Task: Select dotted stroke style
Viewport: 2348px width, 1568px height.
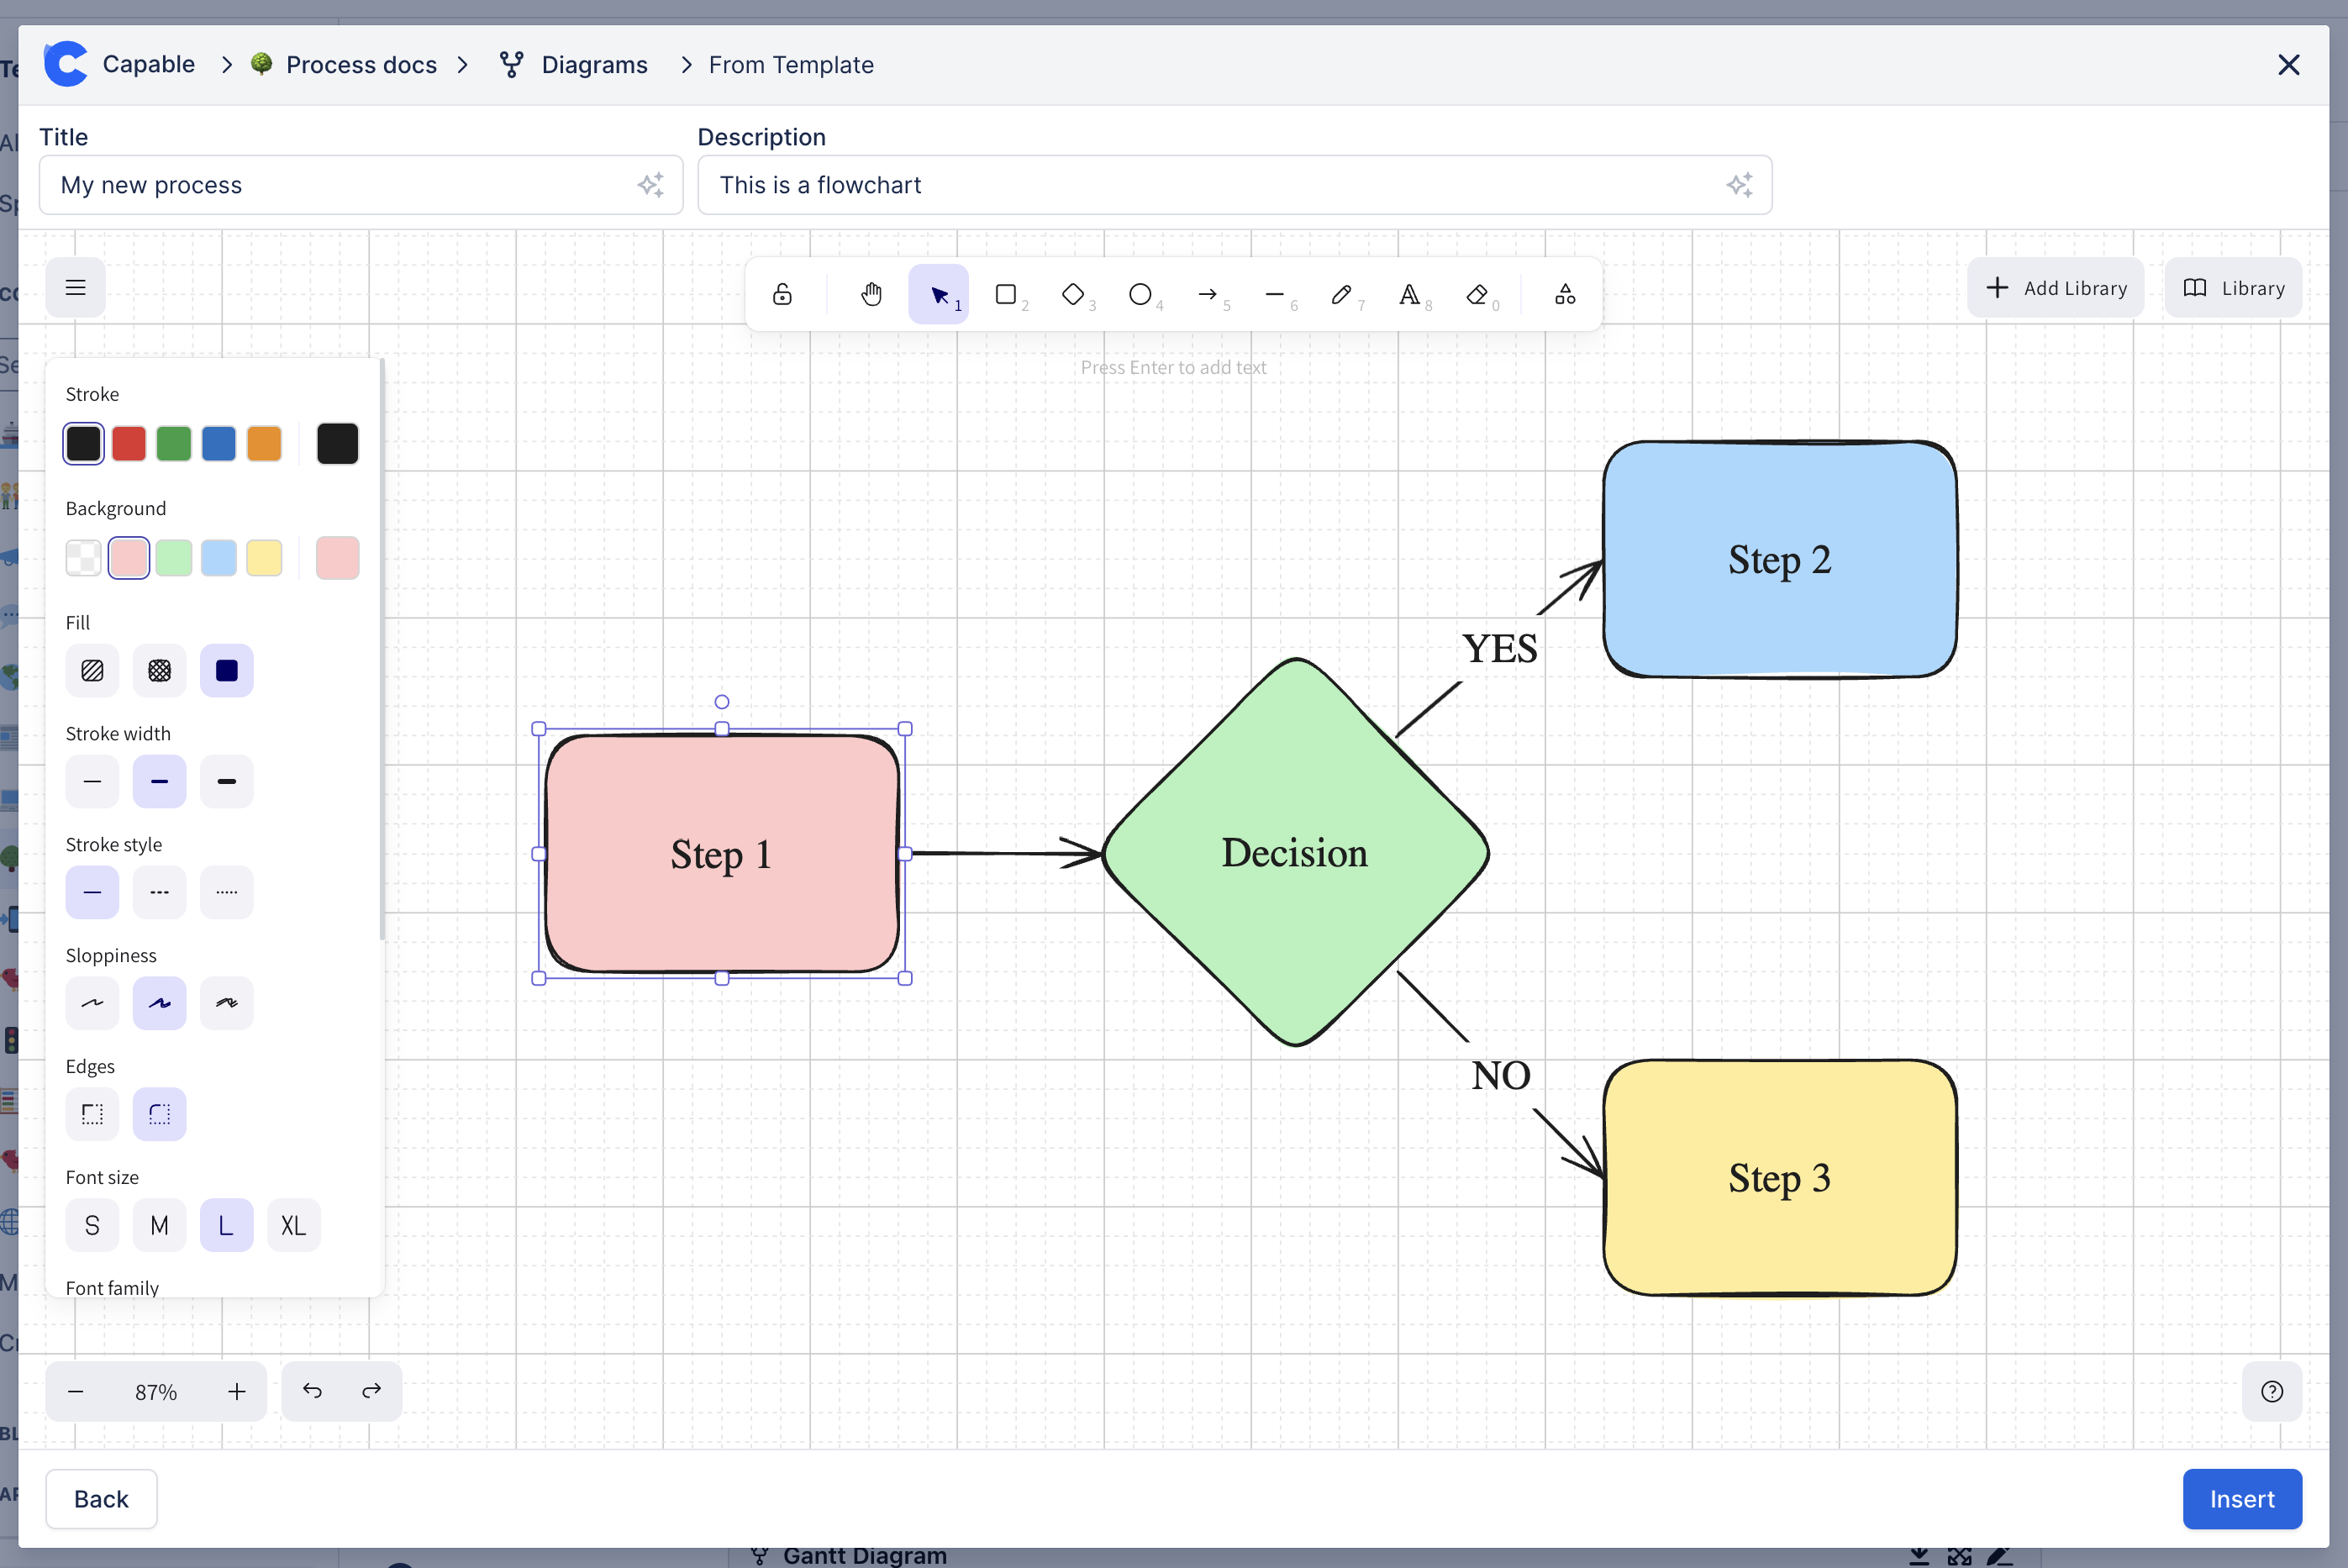Action: (x=228, y=892)
